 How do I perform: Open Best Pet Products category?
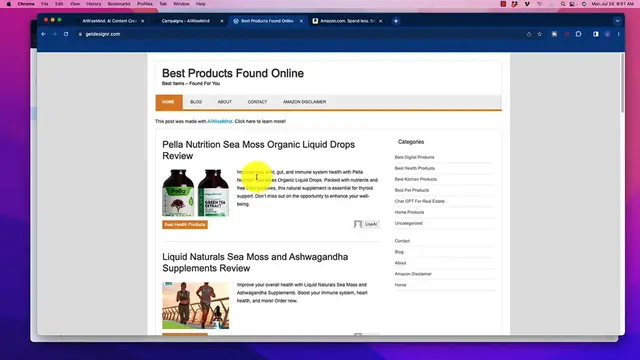point(411,190)
